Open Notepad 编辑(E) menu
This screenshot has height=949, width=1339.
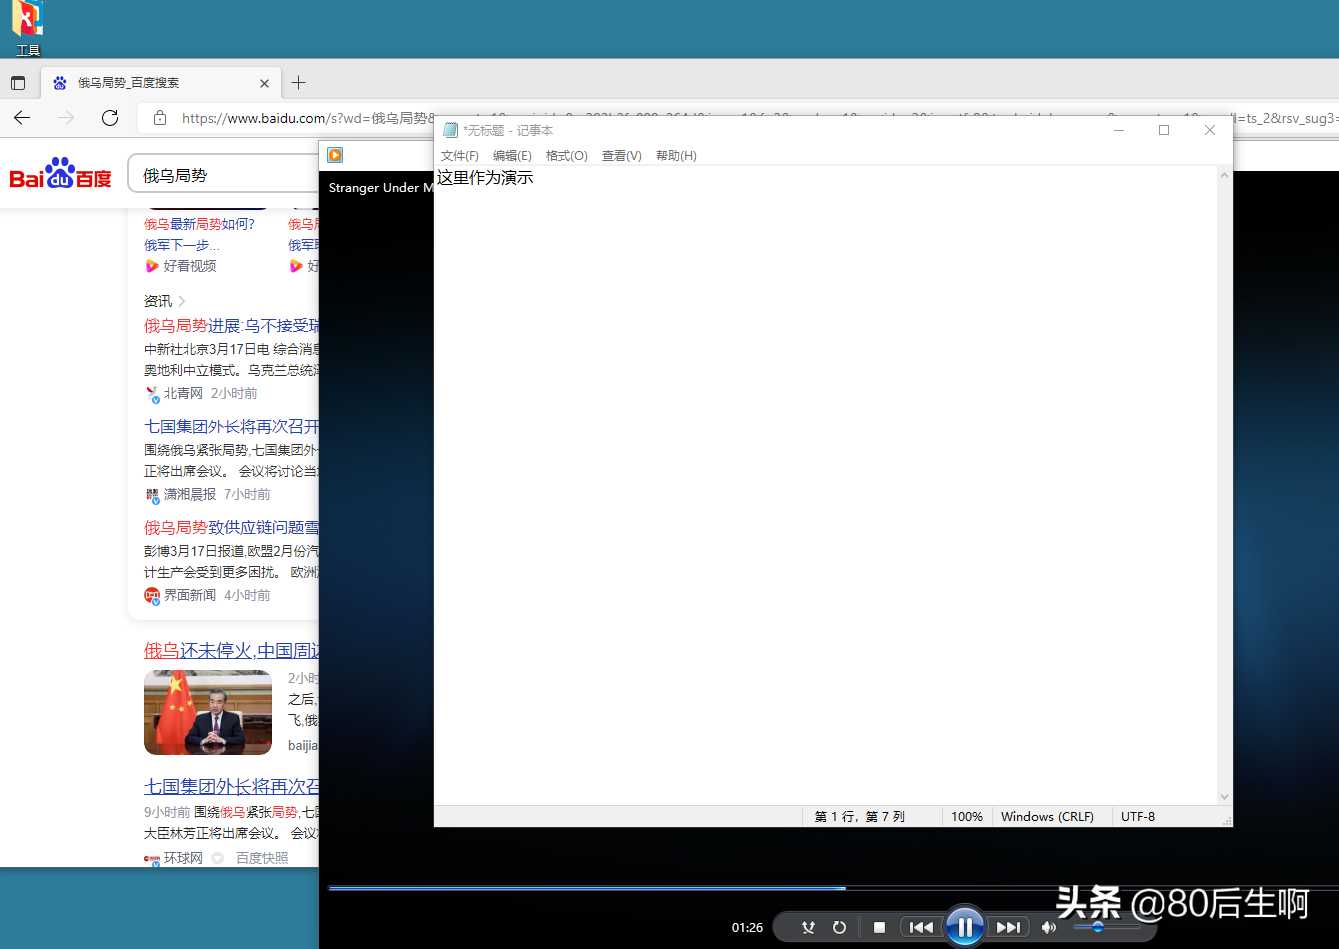512,155
